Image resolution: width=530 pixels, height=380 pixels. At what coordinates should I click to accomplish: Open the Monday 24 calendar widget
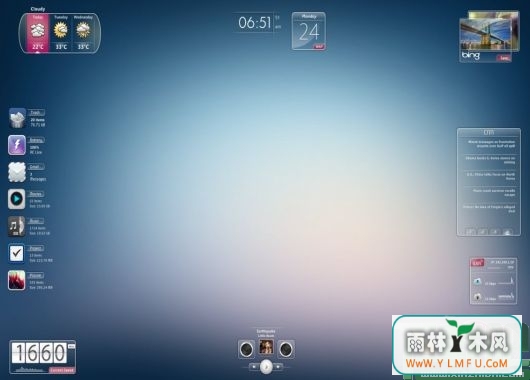[309, 31]
